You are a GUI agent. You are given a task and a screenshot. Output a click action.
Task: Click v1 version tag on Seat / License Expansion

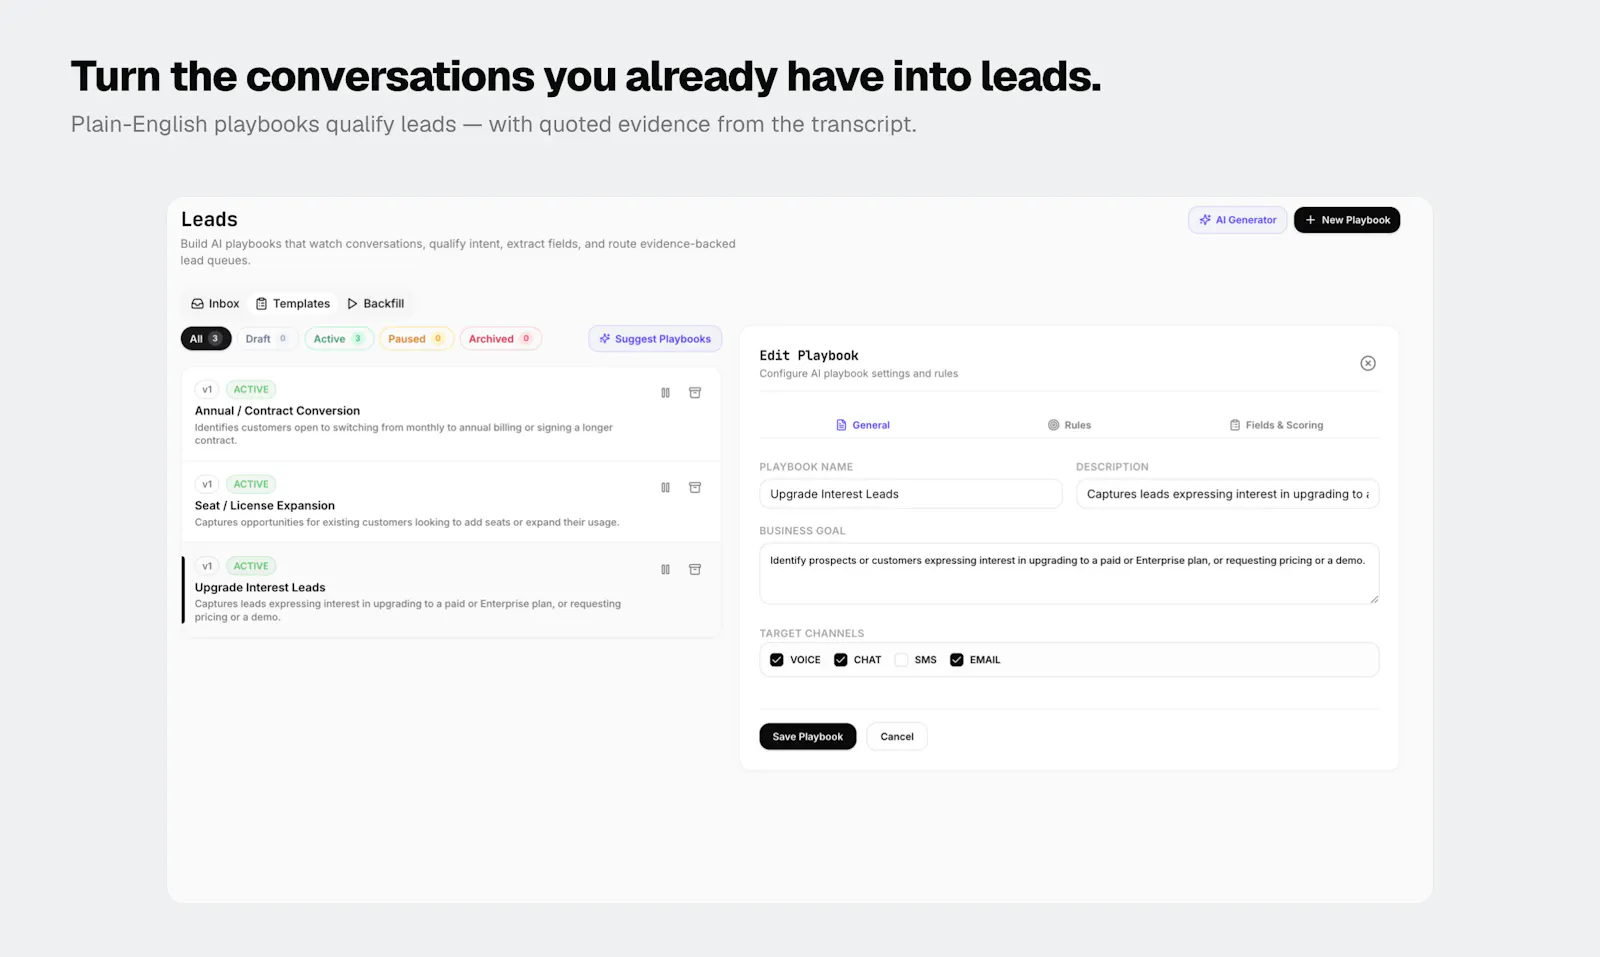[x=207, y=484]
